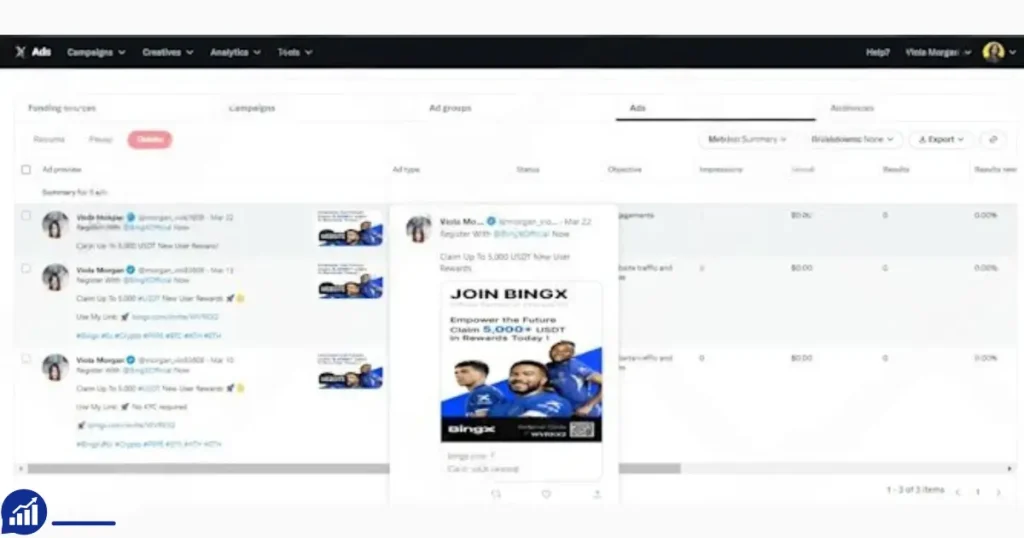The width and height of the screenshot is (1024, 538).
Task: Open the Export dropdown
Action: tap(941, 139)
